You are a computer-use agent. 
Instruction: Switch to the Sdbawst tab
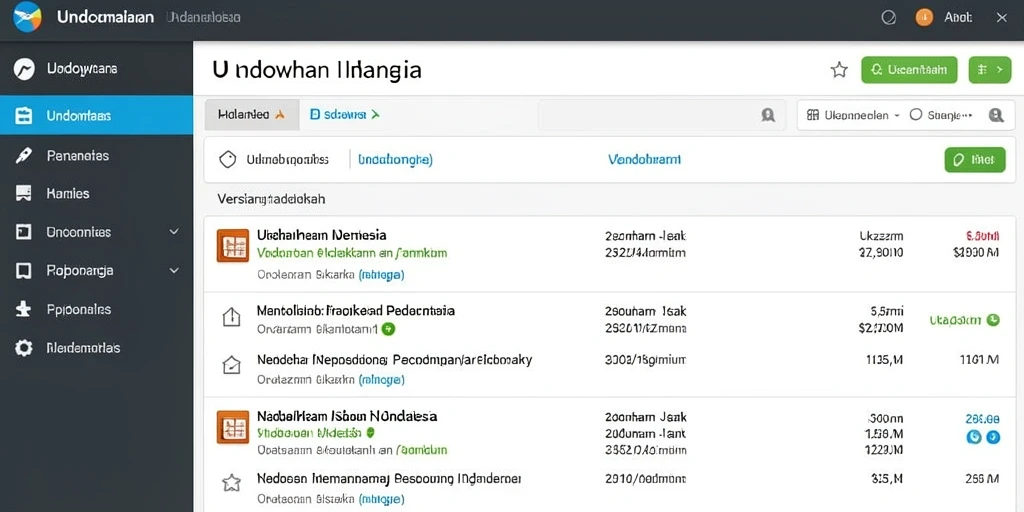click(x=344, y=115)
